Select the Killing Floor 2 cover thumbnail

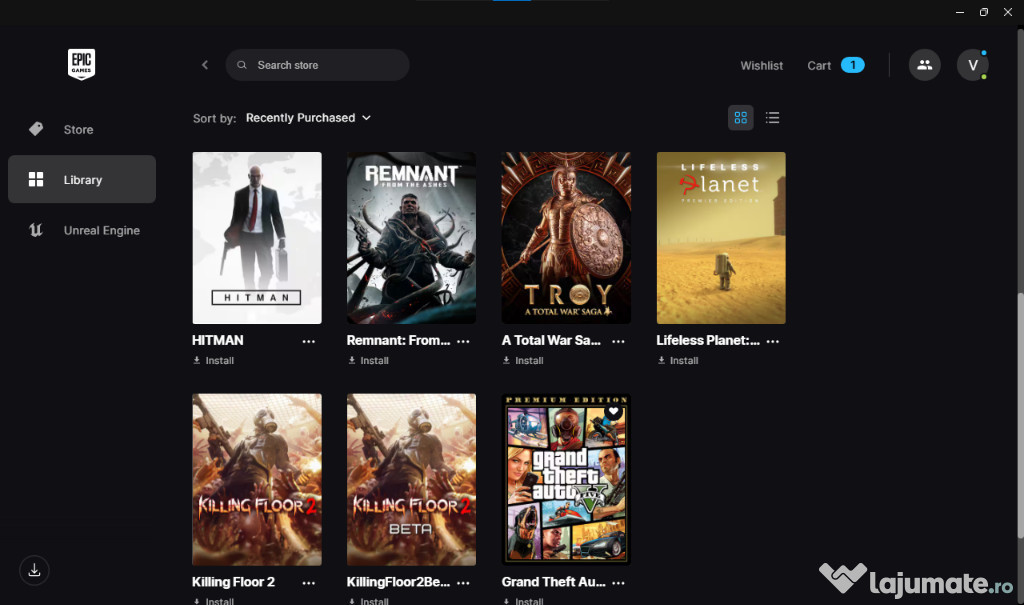pyautogui.click(x=257, y=480)
